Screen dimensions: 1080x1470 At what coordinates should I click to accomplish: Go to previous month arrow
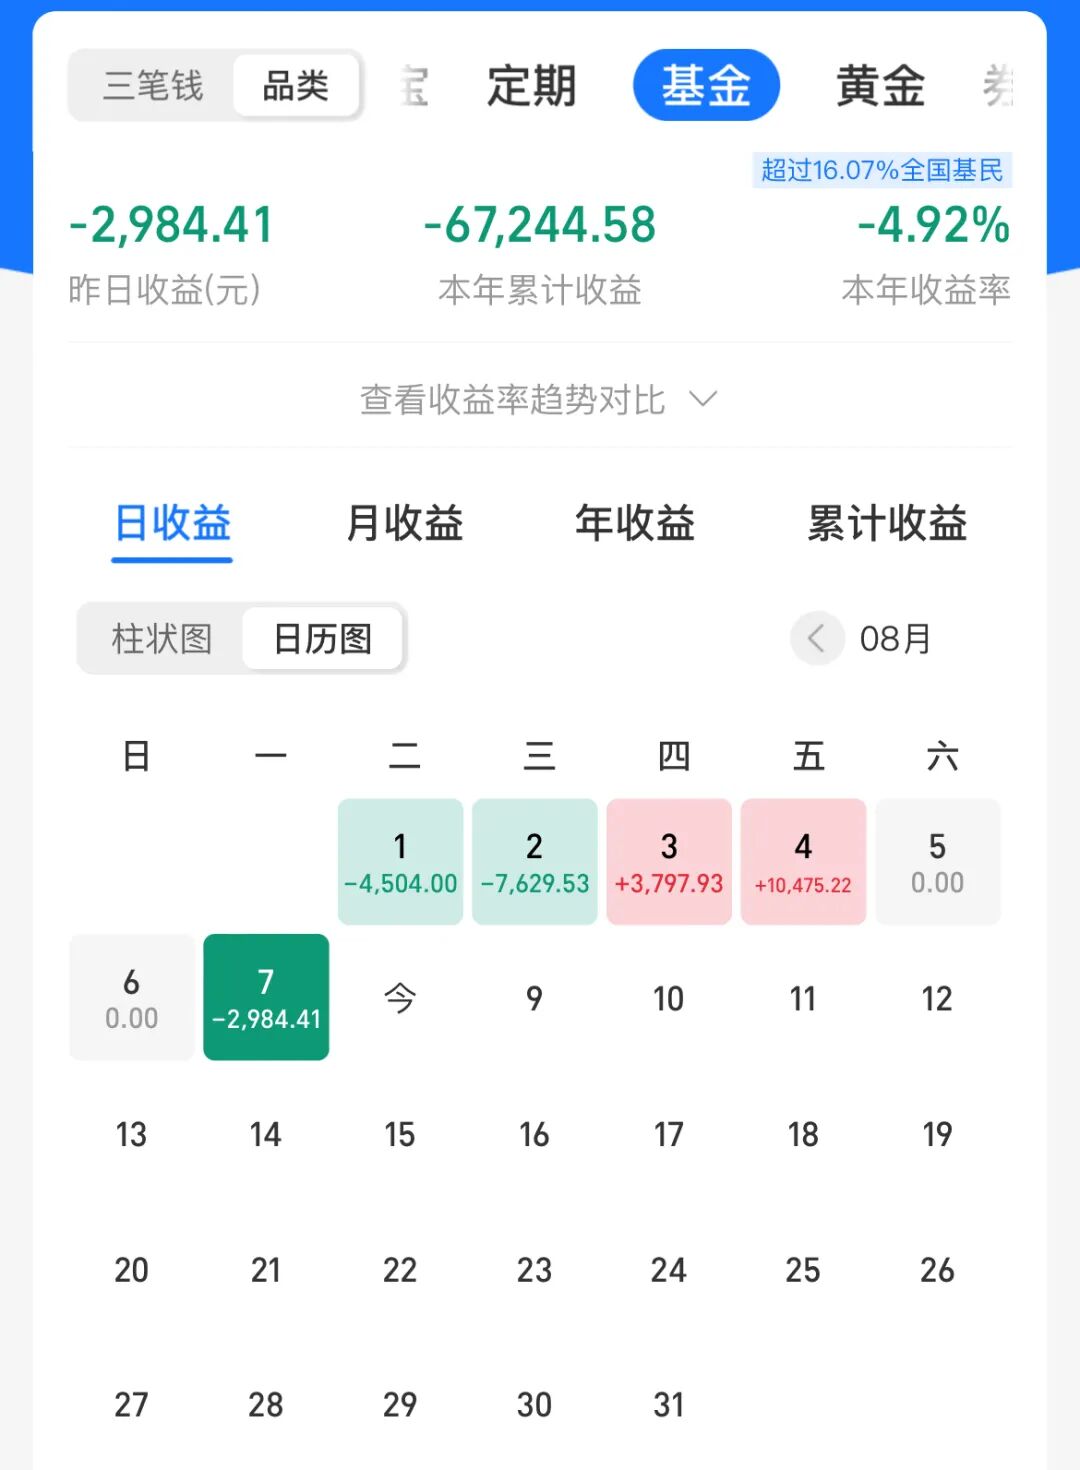817,638
